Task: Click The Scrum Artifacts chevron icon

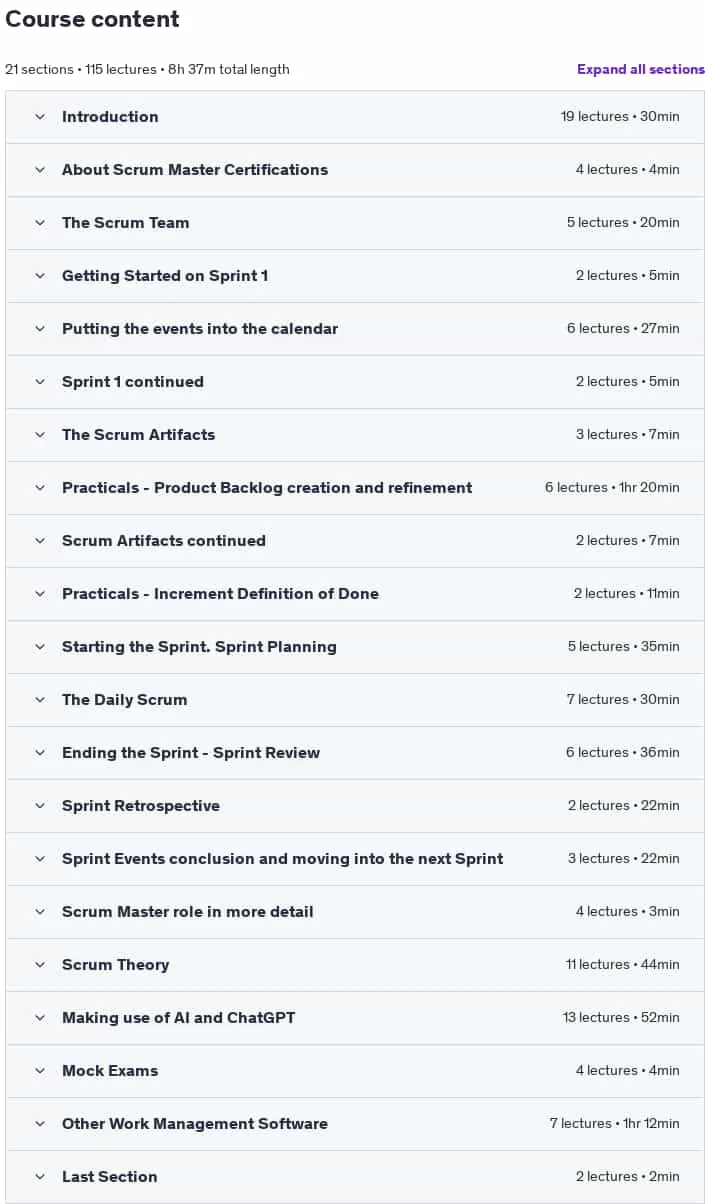Action: pyautogui.click(x=40, y=434)
